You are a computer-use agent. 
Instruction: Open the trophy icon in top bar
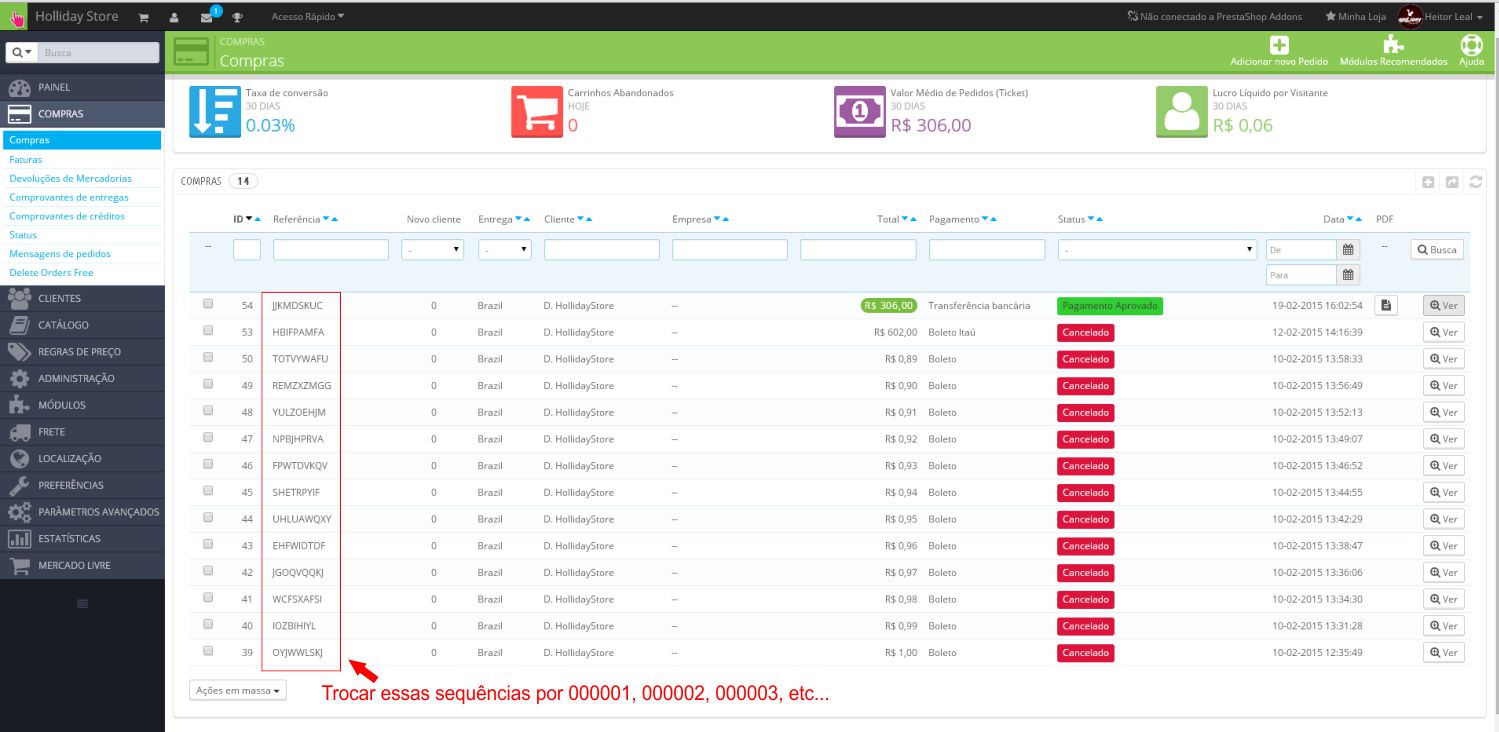(x=237, y=17)
